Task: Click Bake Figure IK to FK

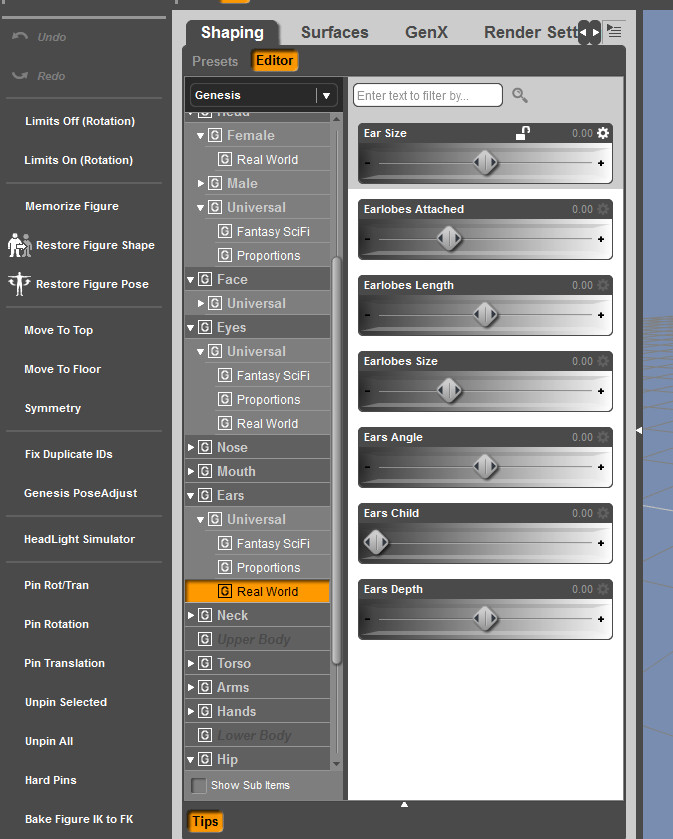Action: click(x=79, y=819)
